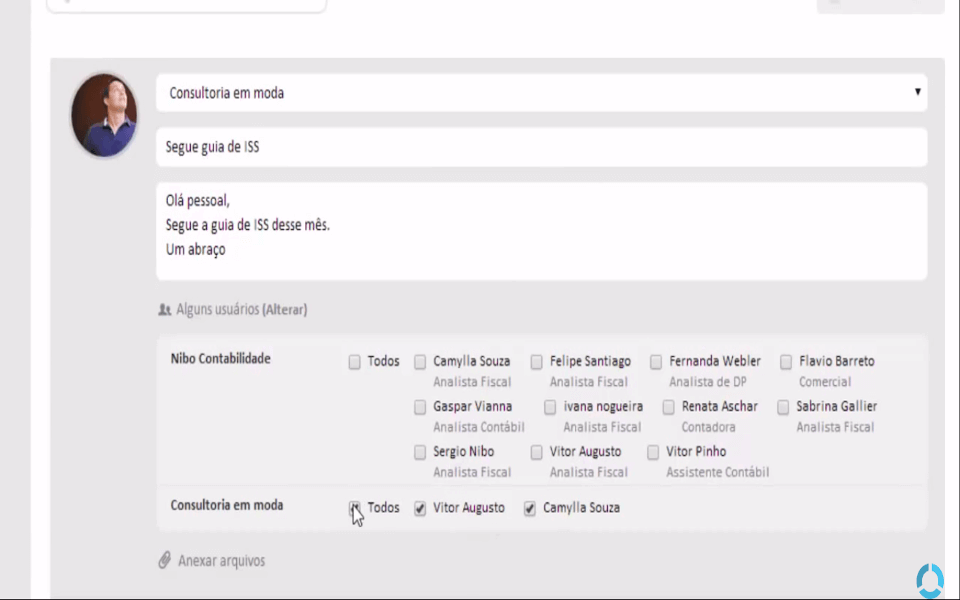Check the ivana nogueira checkbox
The height and width of the screenshot is (600, 960).
[550, 407]
